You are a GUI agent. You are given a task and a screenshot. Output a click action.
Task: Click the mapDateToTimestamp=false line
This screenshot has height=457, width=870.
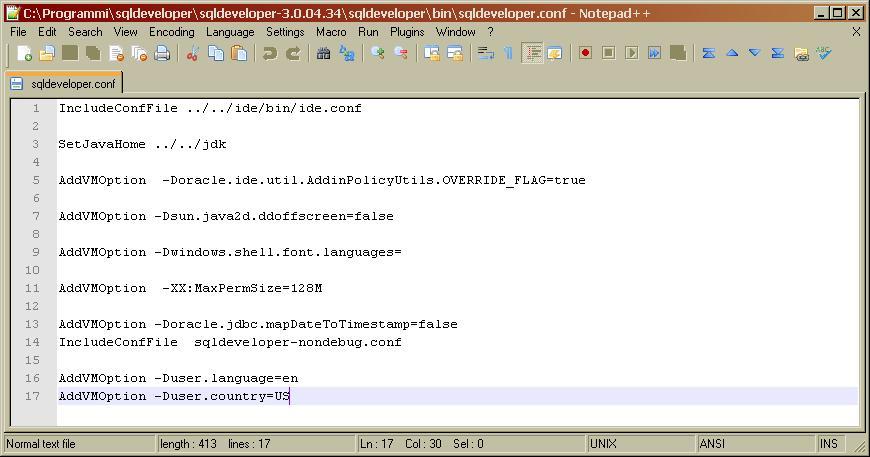[258, 324]
